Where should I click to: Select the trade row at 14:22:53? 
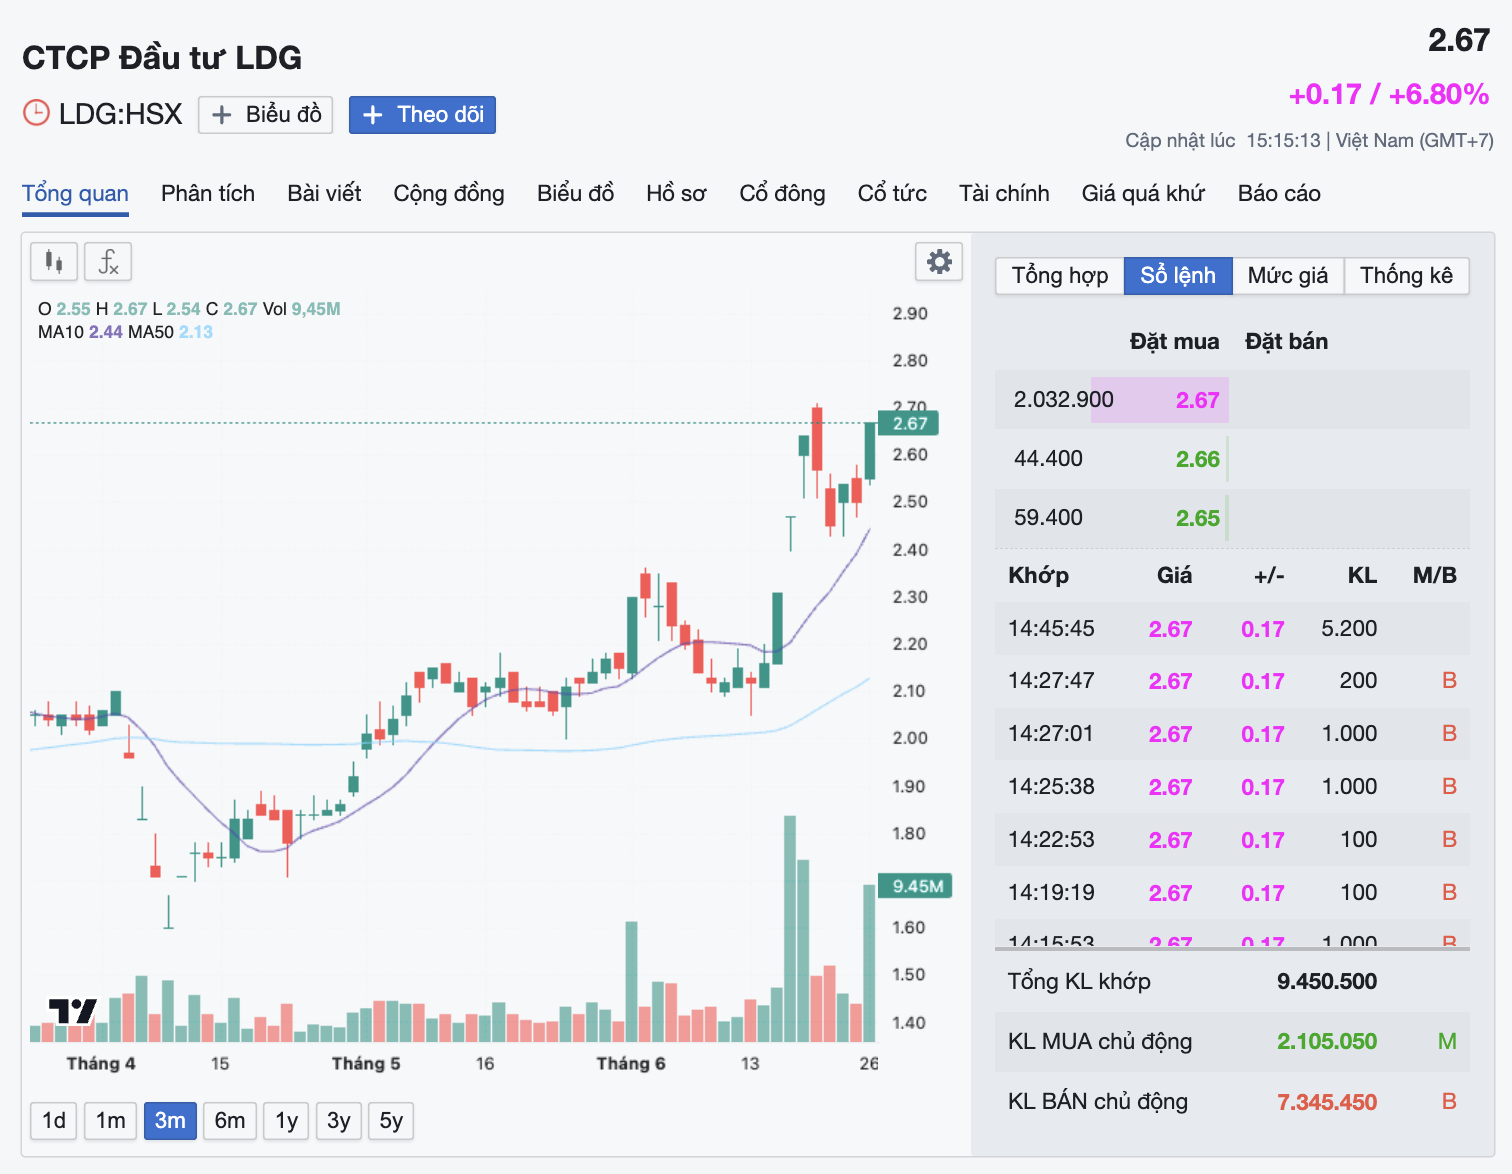[x=1232, y=840]
